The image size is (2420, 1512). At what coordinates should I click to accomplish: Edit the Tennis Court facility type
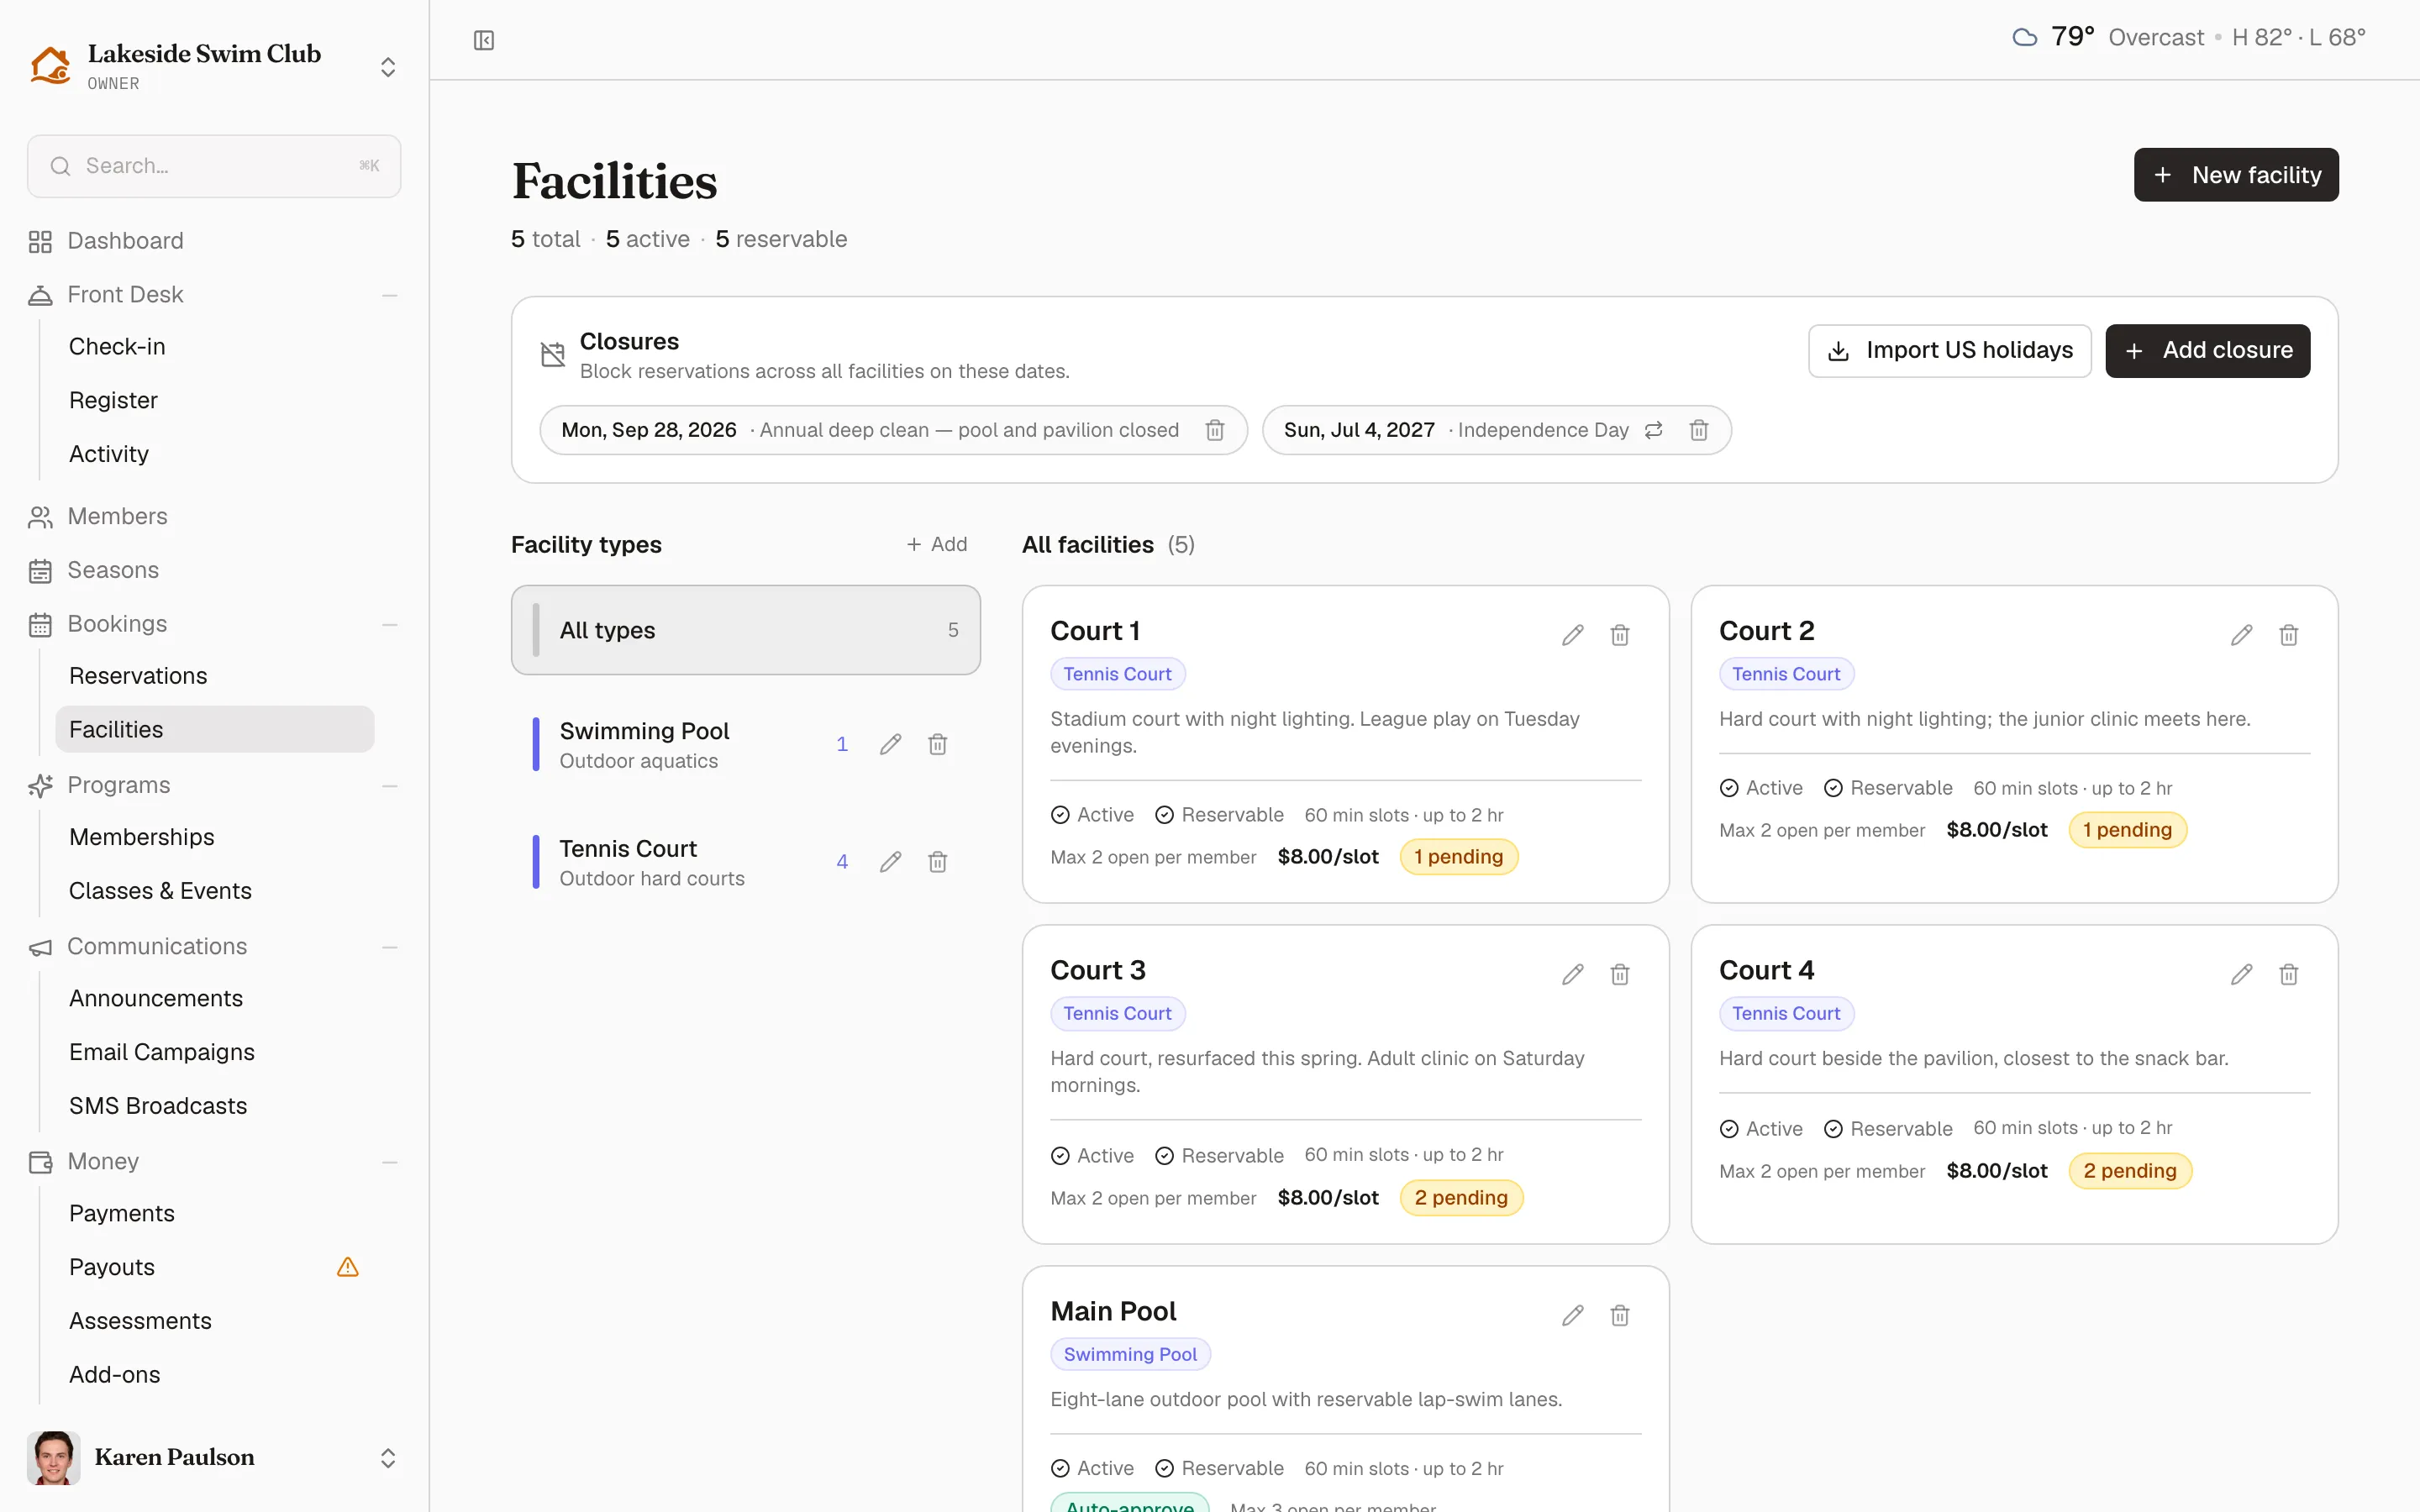point(891,862)
